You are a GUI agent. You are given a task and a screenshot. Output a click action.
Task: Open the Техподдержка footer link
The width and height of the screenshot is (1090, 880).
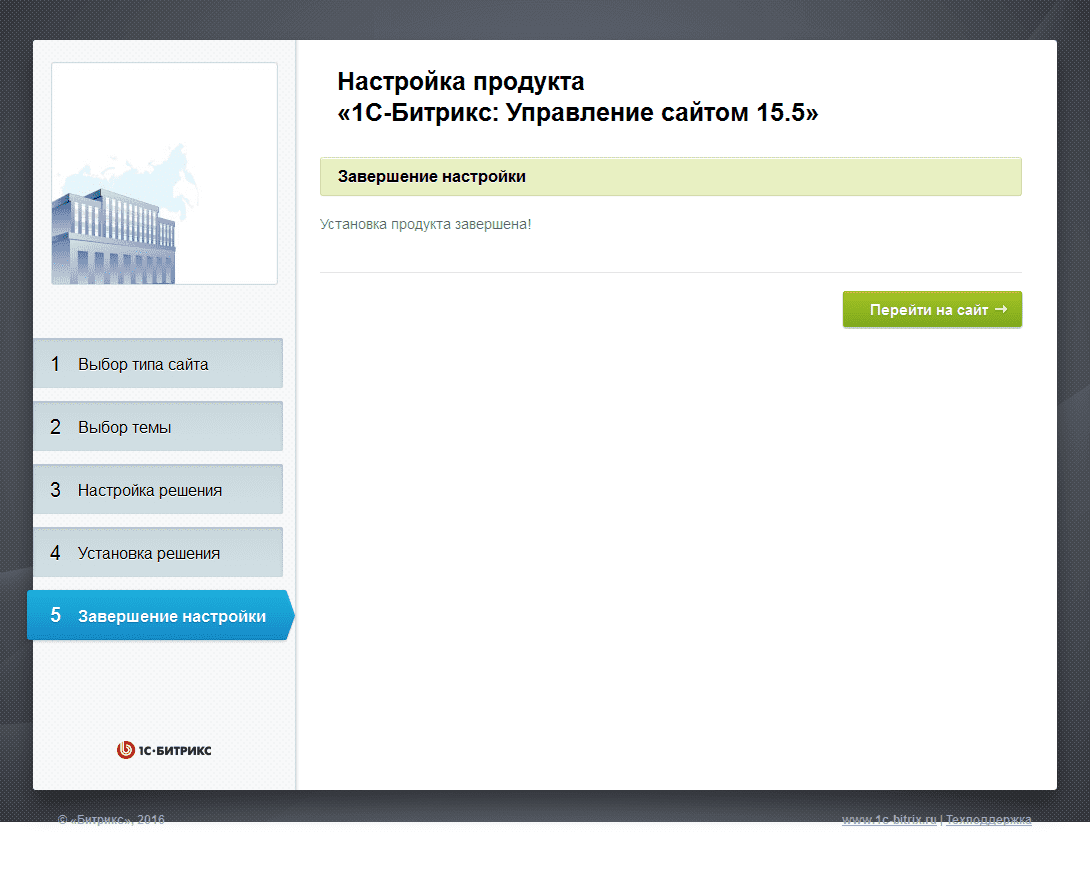click(989, 820)
